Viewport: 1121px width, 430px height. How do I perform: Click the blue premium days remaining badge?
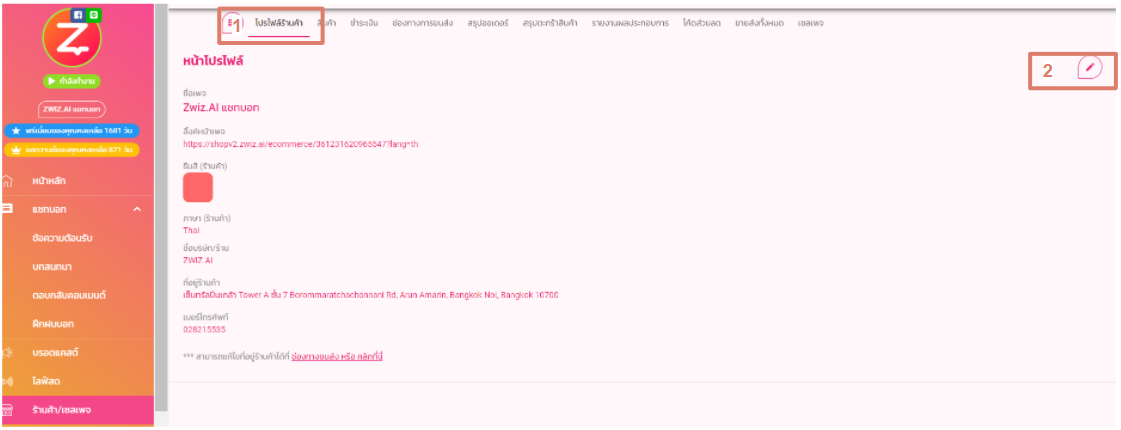(x=72, y=130)
